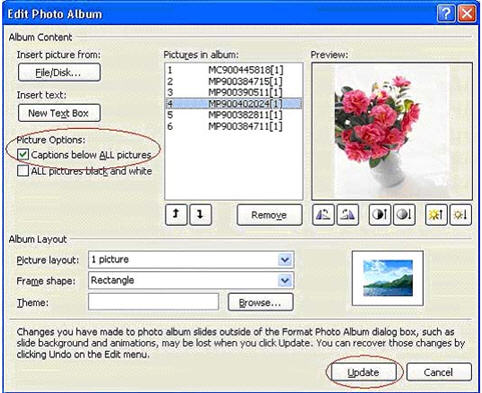The width and height of the screenshot is (482, 393).
Task: Browse for a theme file
Action: point(260,302)
